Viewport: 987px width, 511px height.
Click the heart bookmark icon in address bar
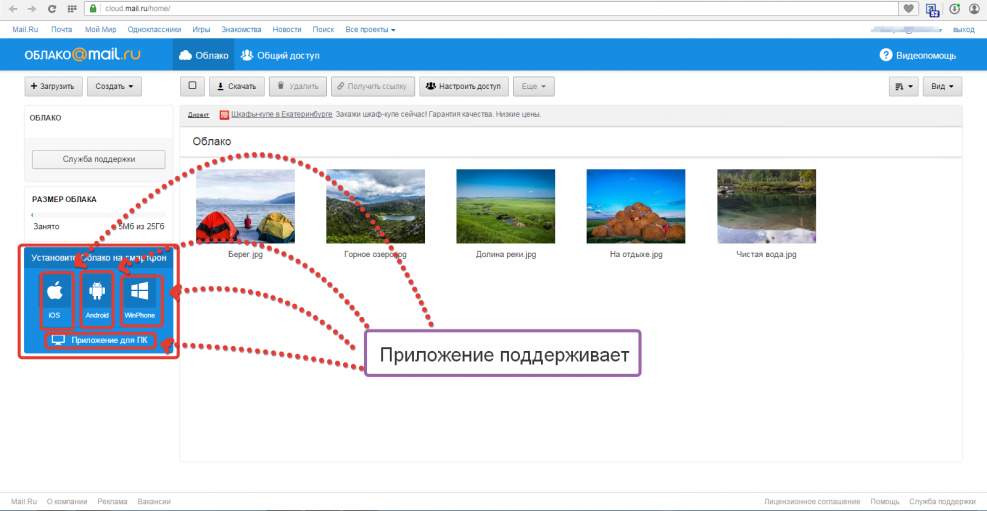[908, 8]
